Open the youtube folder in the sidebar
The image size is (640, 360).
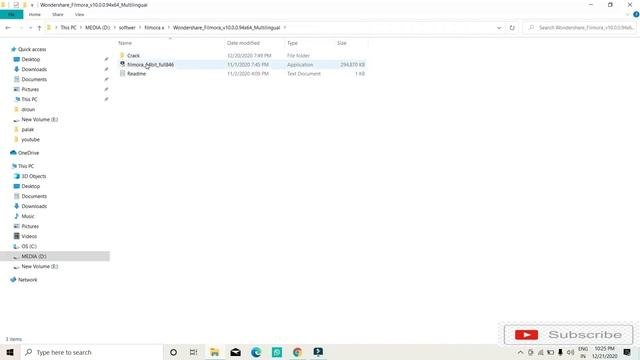[x=30, y=140]
